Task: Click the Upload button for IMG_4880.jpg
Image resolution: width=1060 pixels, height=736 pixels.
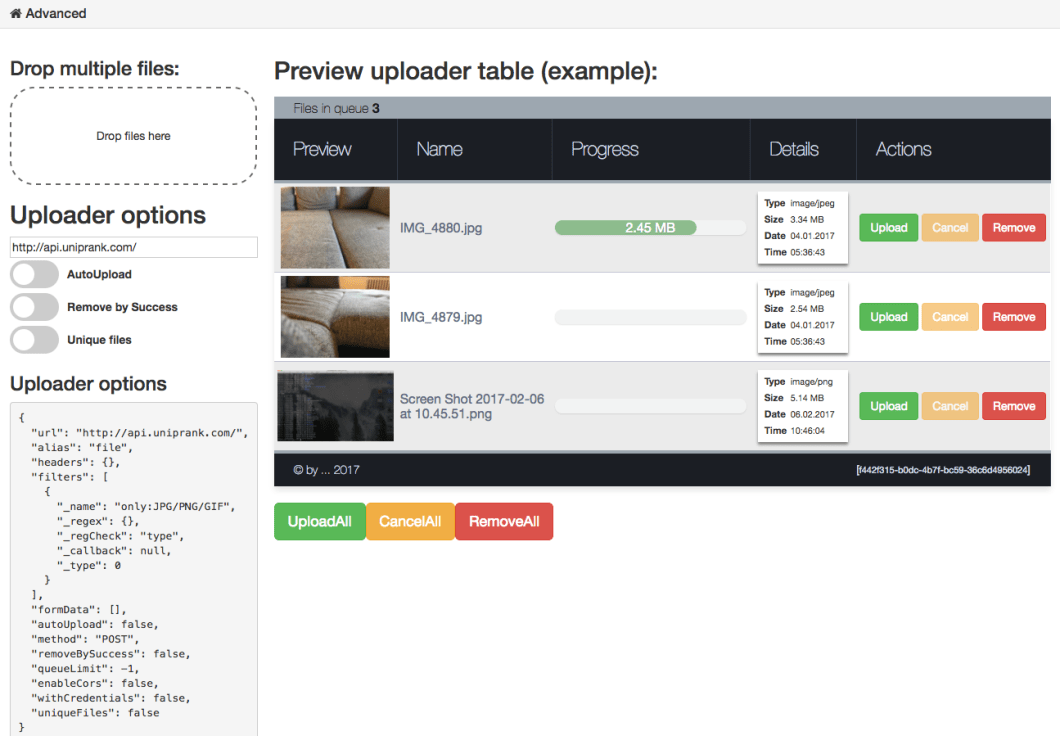Action: click(888, 227)
